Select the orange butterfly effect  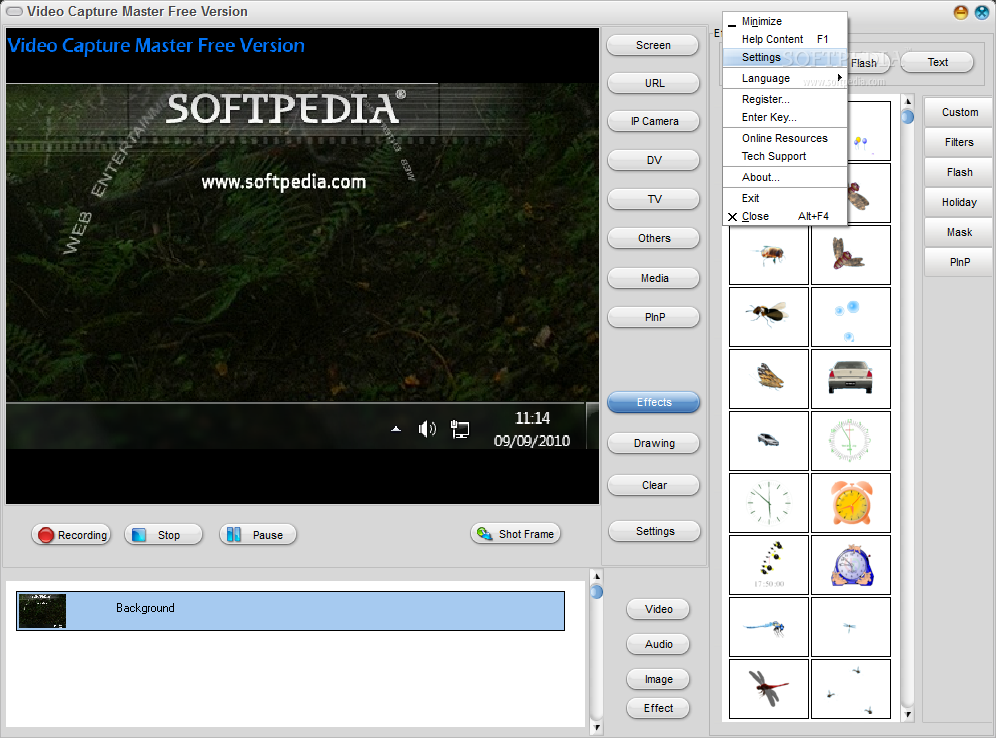769,379
